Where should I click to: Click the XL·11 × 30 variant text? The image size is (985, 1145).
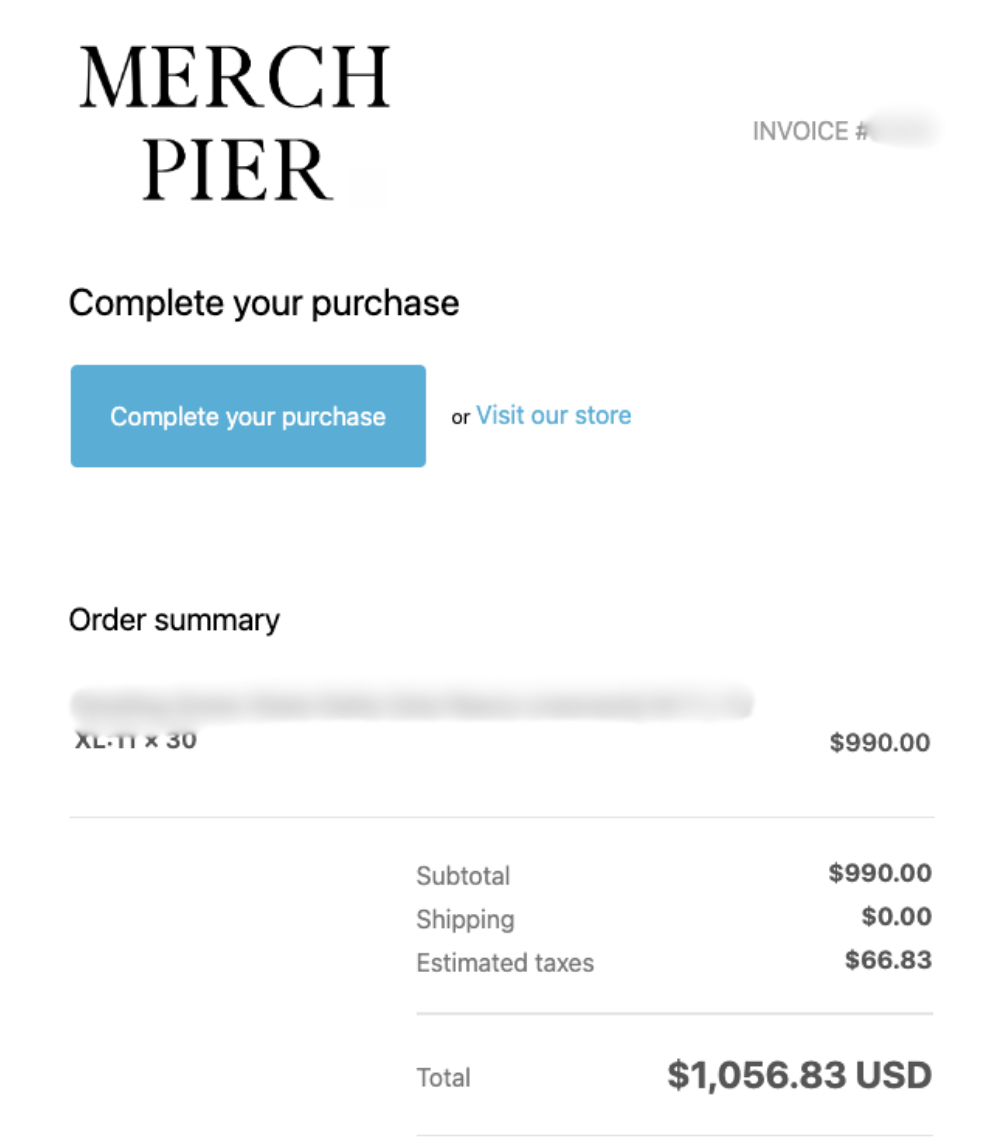(136, 741)
